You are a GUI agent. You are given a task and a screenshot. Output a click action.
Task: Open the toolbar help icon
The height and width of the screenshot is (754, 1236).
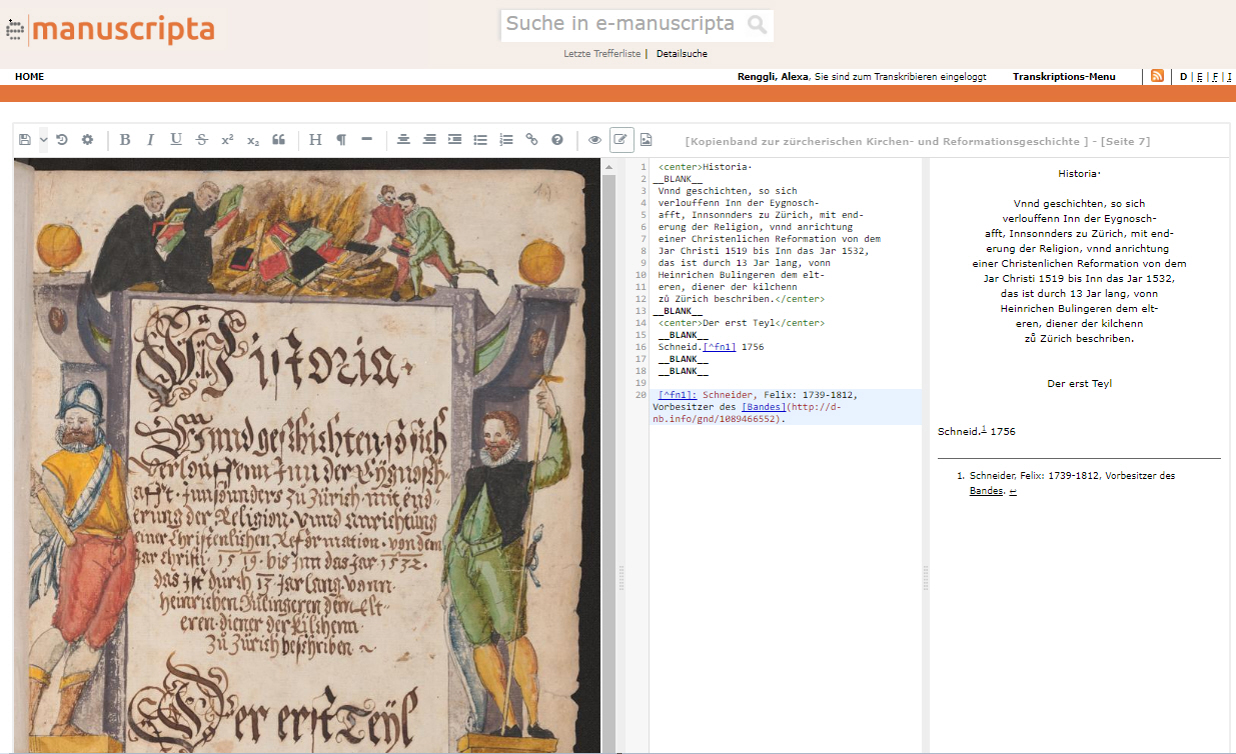(x=557, y=139)
